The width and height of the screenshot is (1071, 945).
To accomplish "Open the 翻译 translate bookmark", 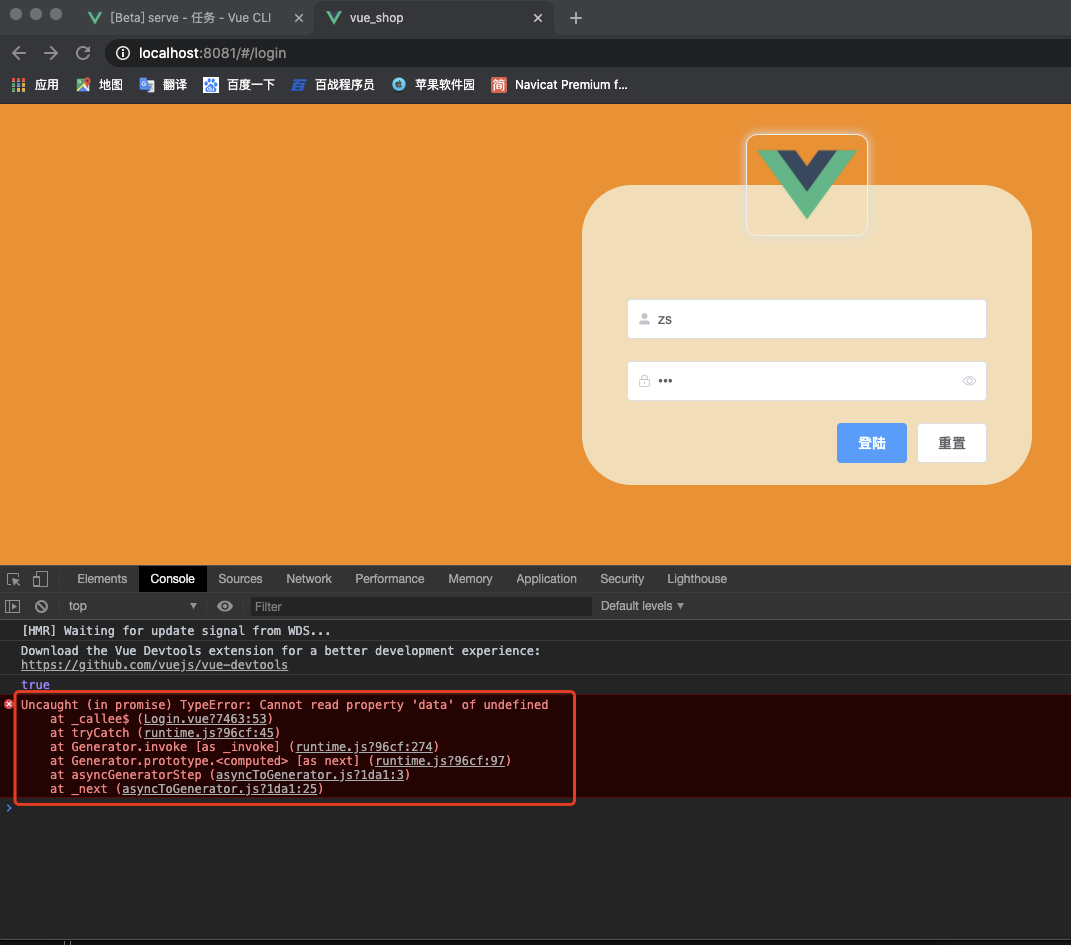I will (163, 85).
